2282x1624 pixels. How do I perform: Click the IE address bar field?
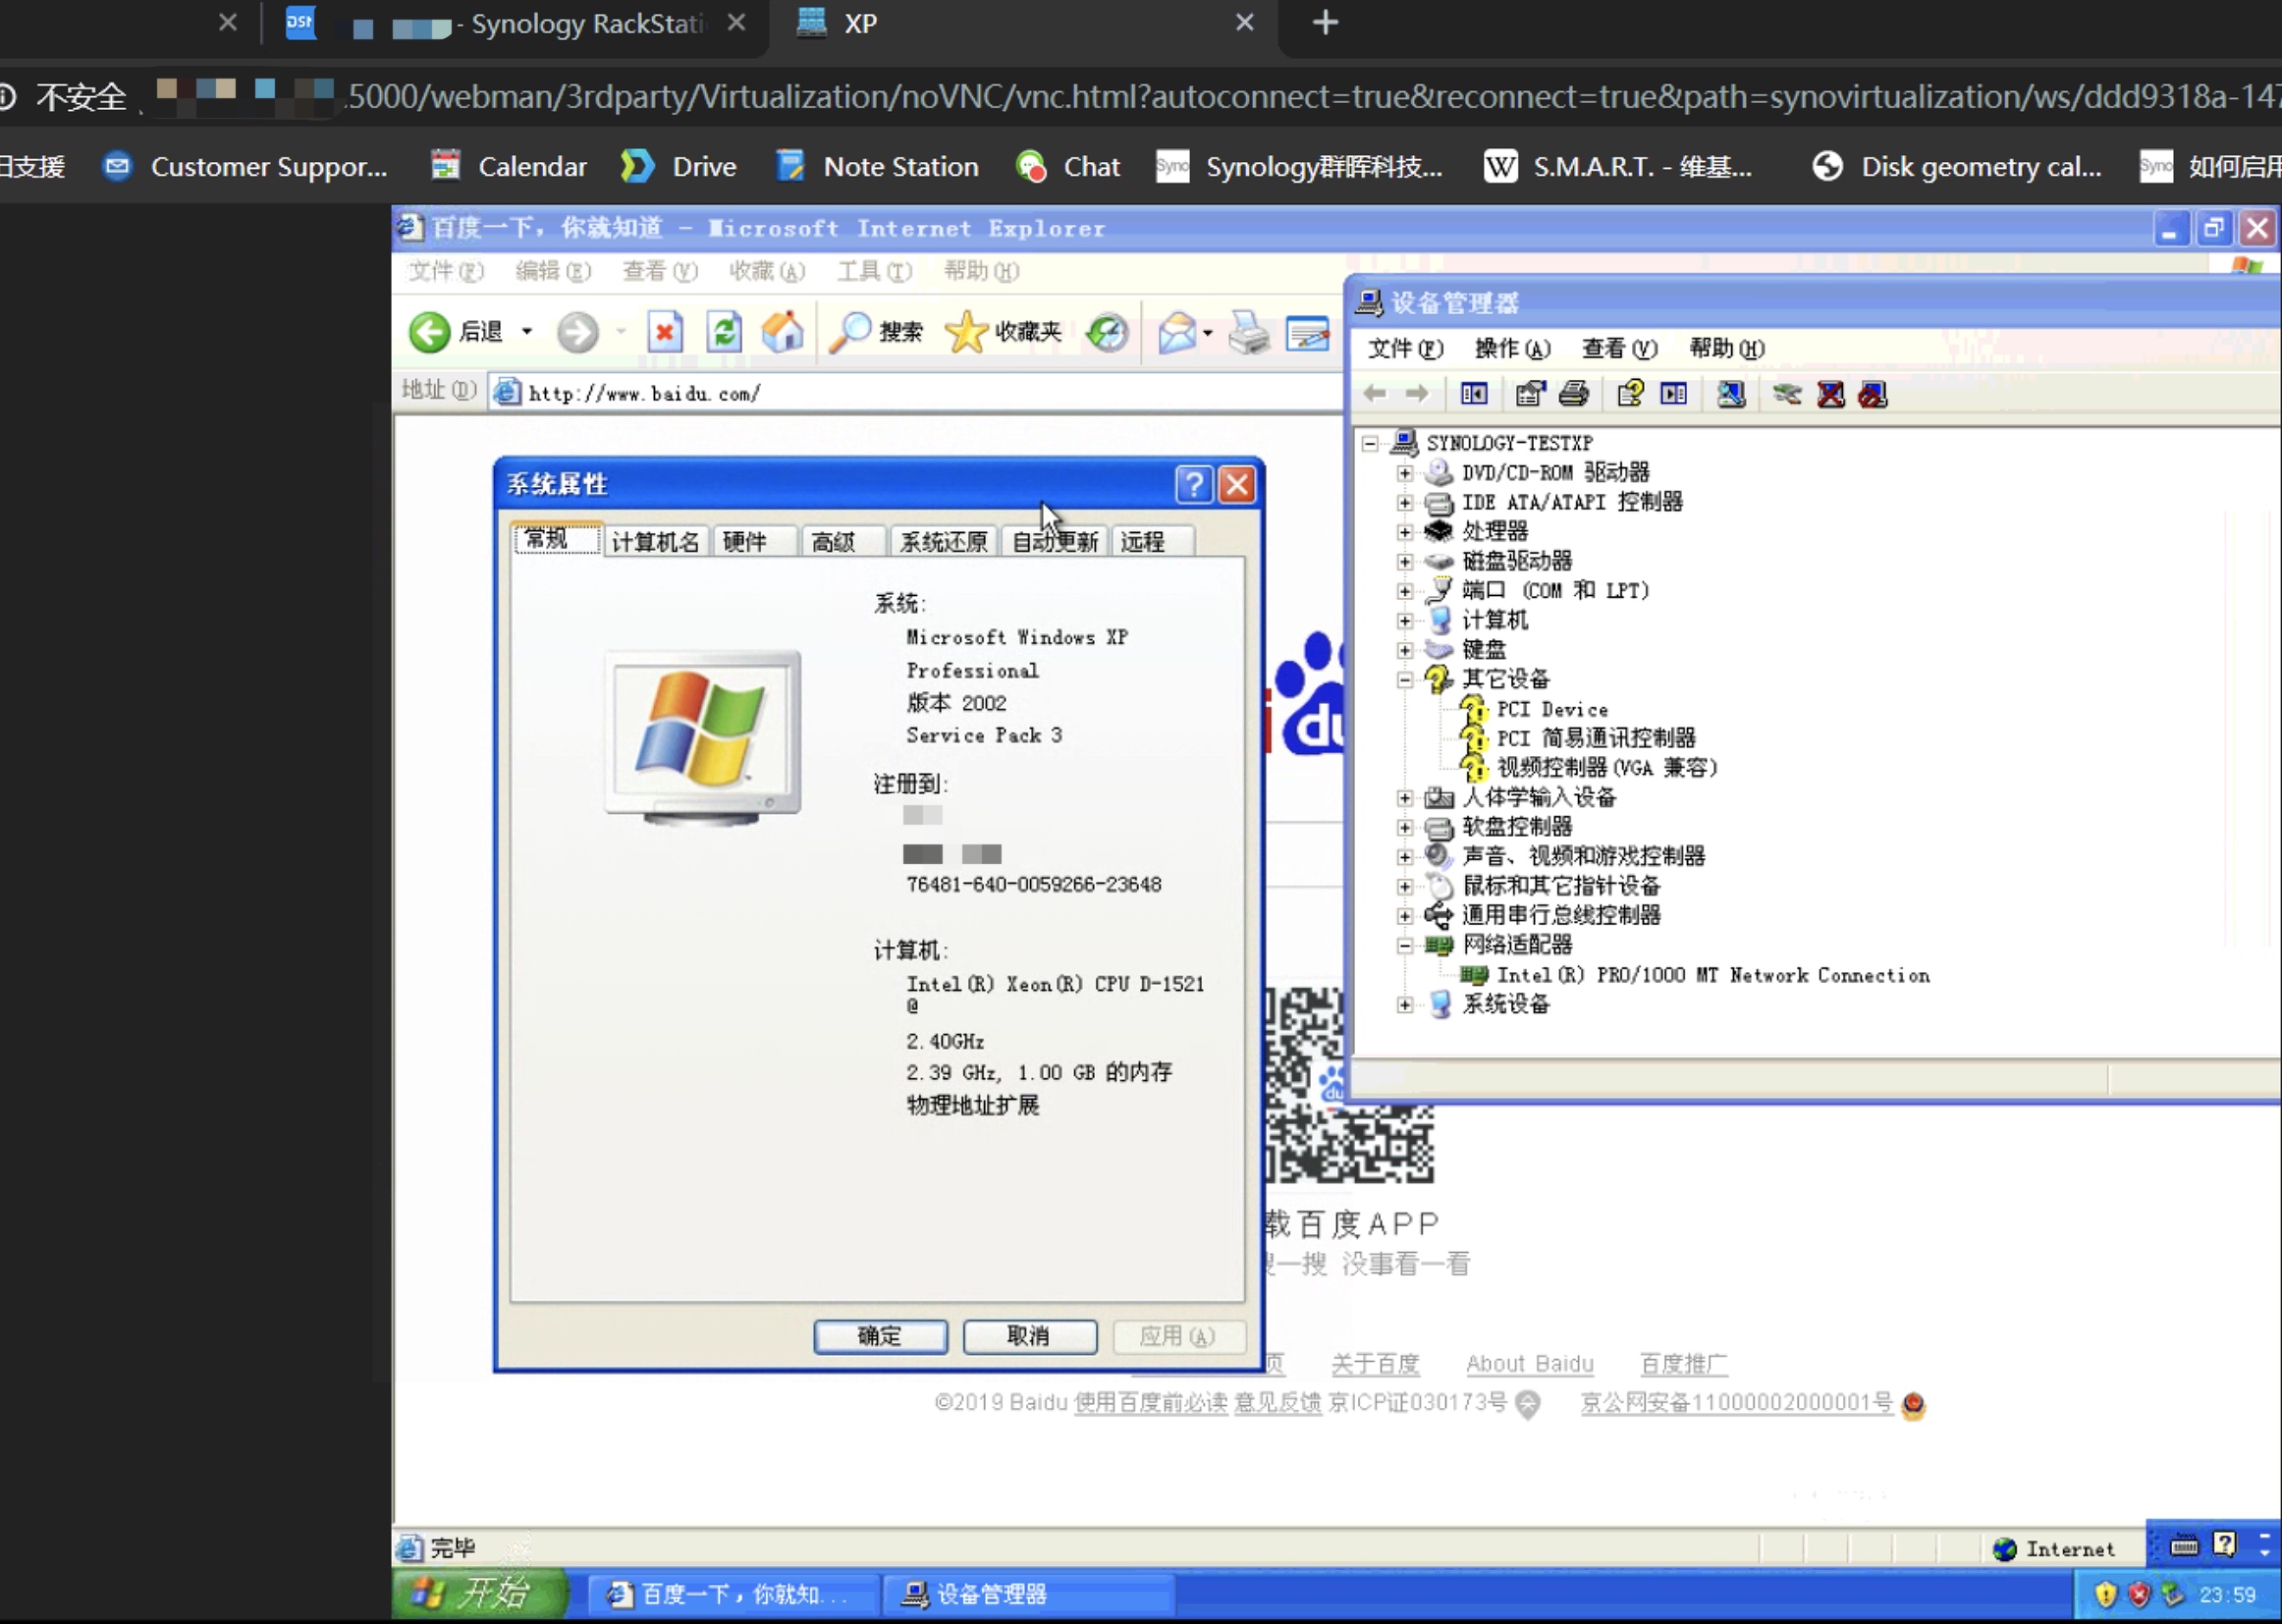point(915,393)
